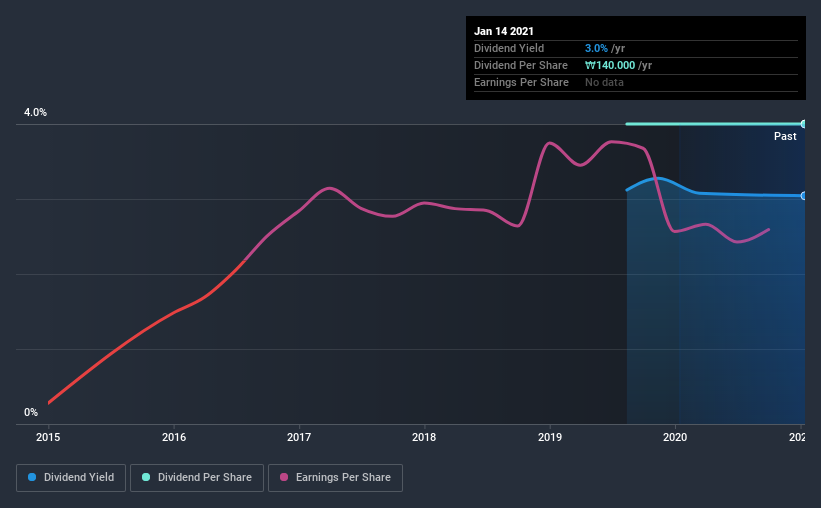Click the teal Dividend Per Share legend dot
821x508 pixels.
coord(146,477)
